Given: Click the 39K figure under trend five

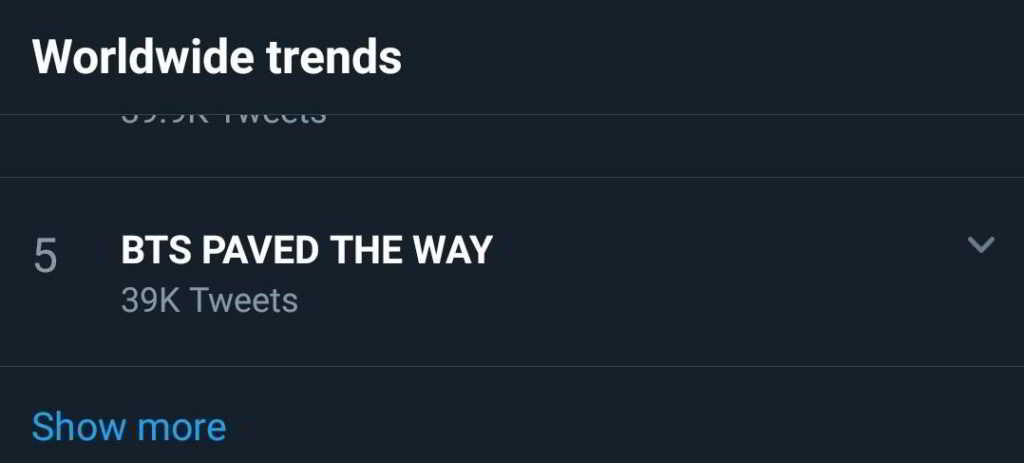Looking at the screenshot, I should pyautogui.click(x=151, y=300).
